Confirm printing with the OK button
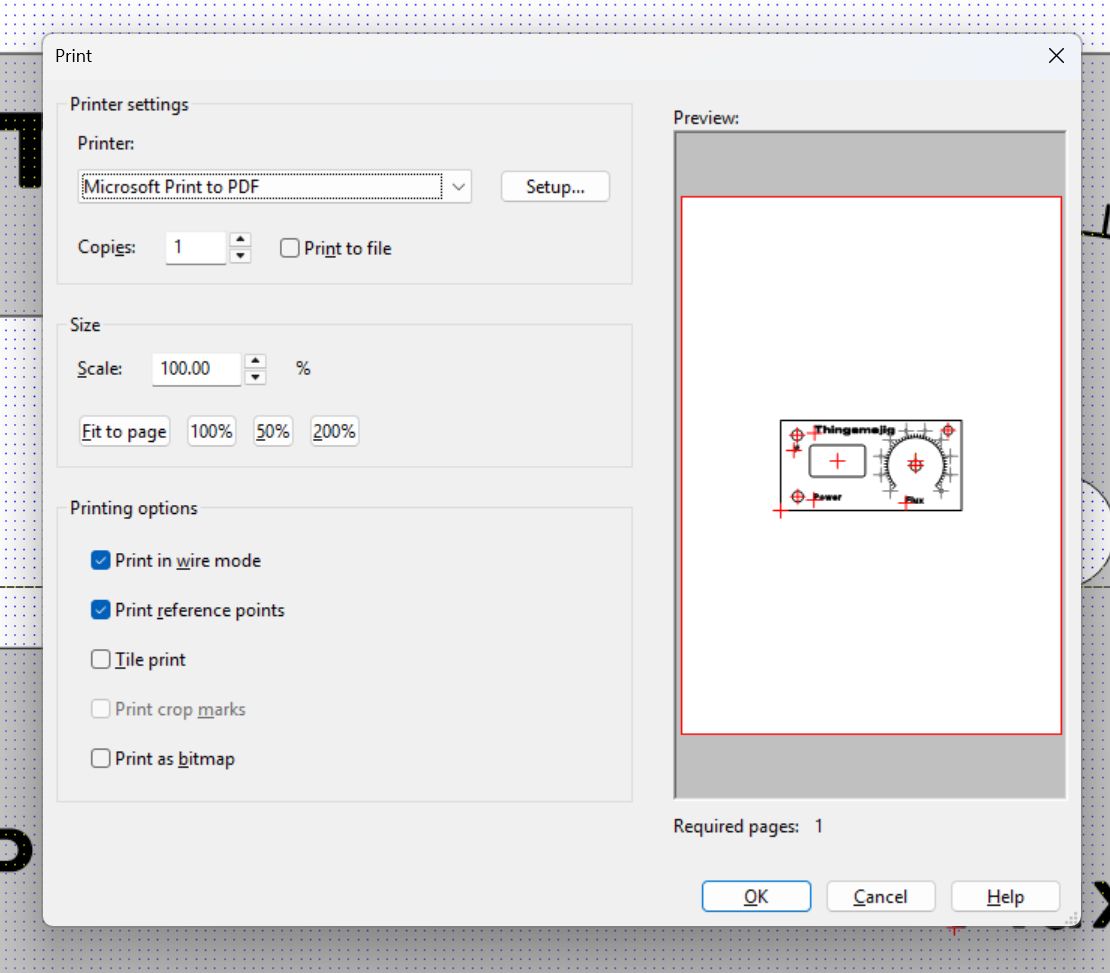This screenshot has height=973, width=1110. [x=756, y=897]
